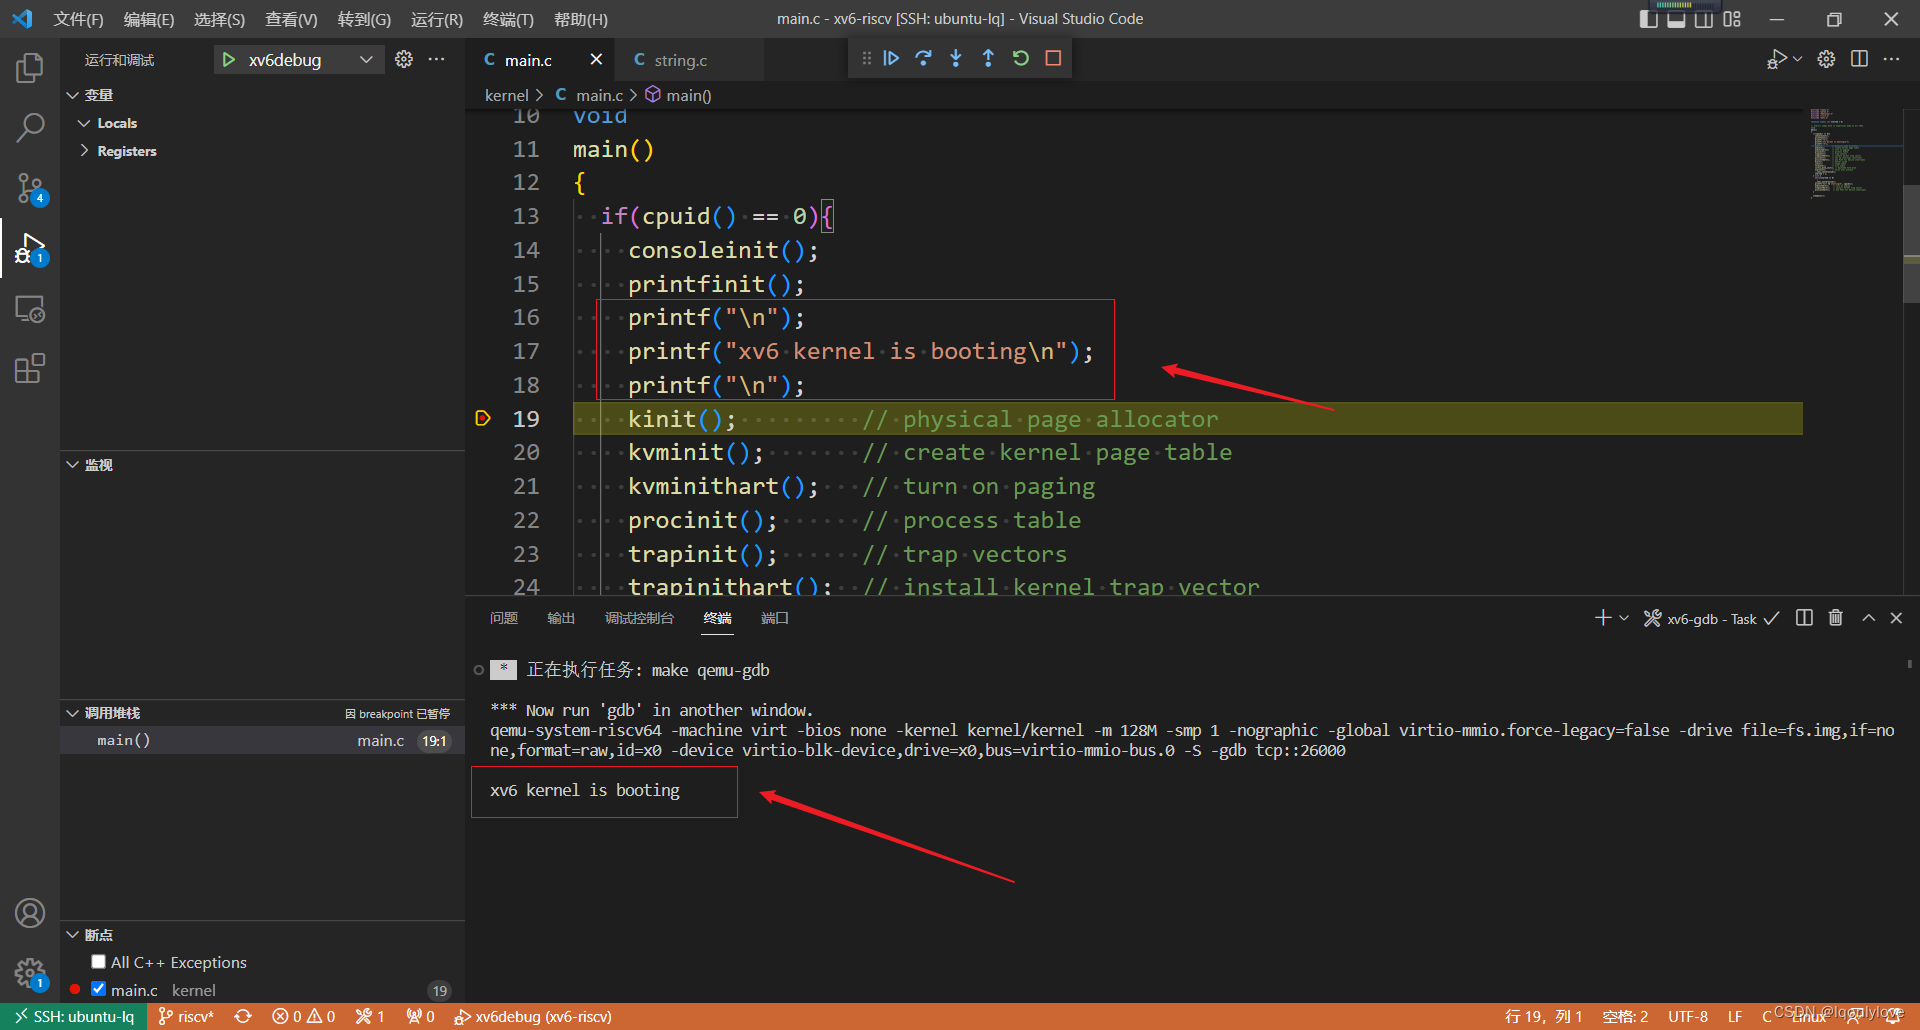Open debug view more actions ellipsis
1920x1030 pixels.
click(x=437, y=59)
